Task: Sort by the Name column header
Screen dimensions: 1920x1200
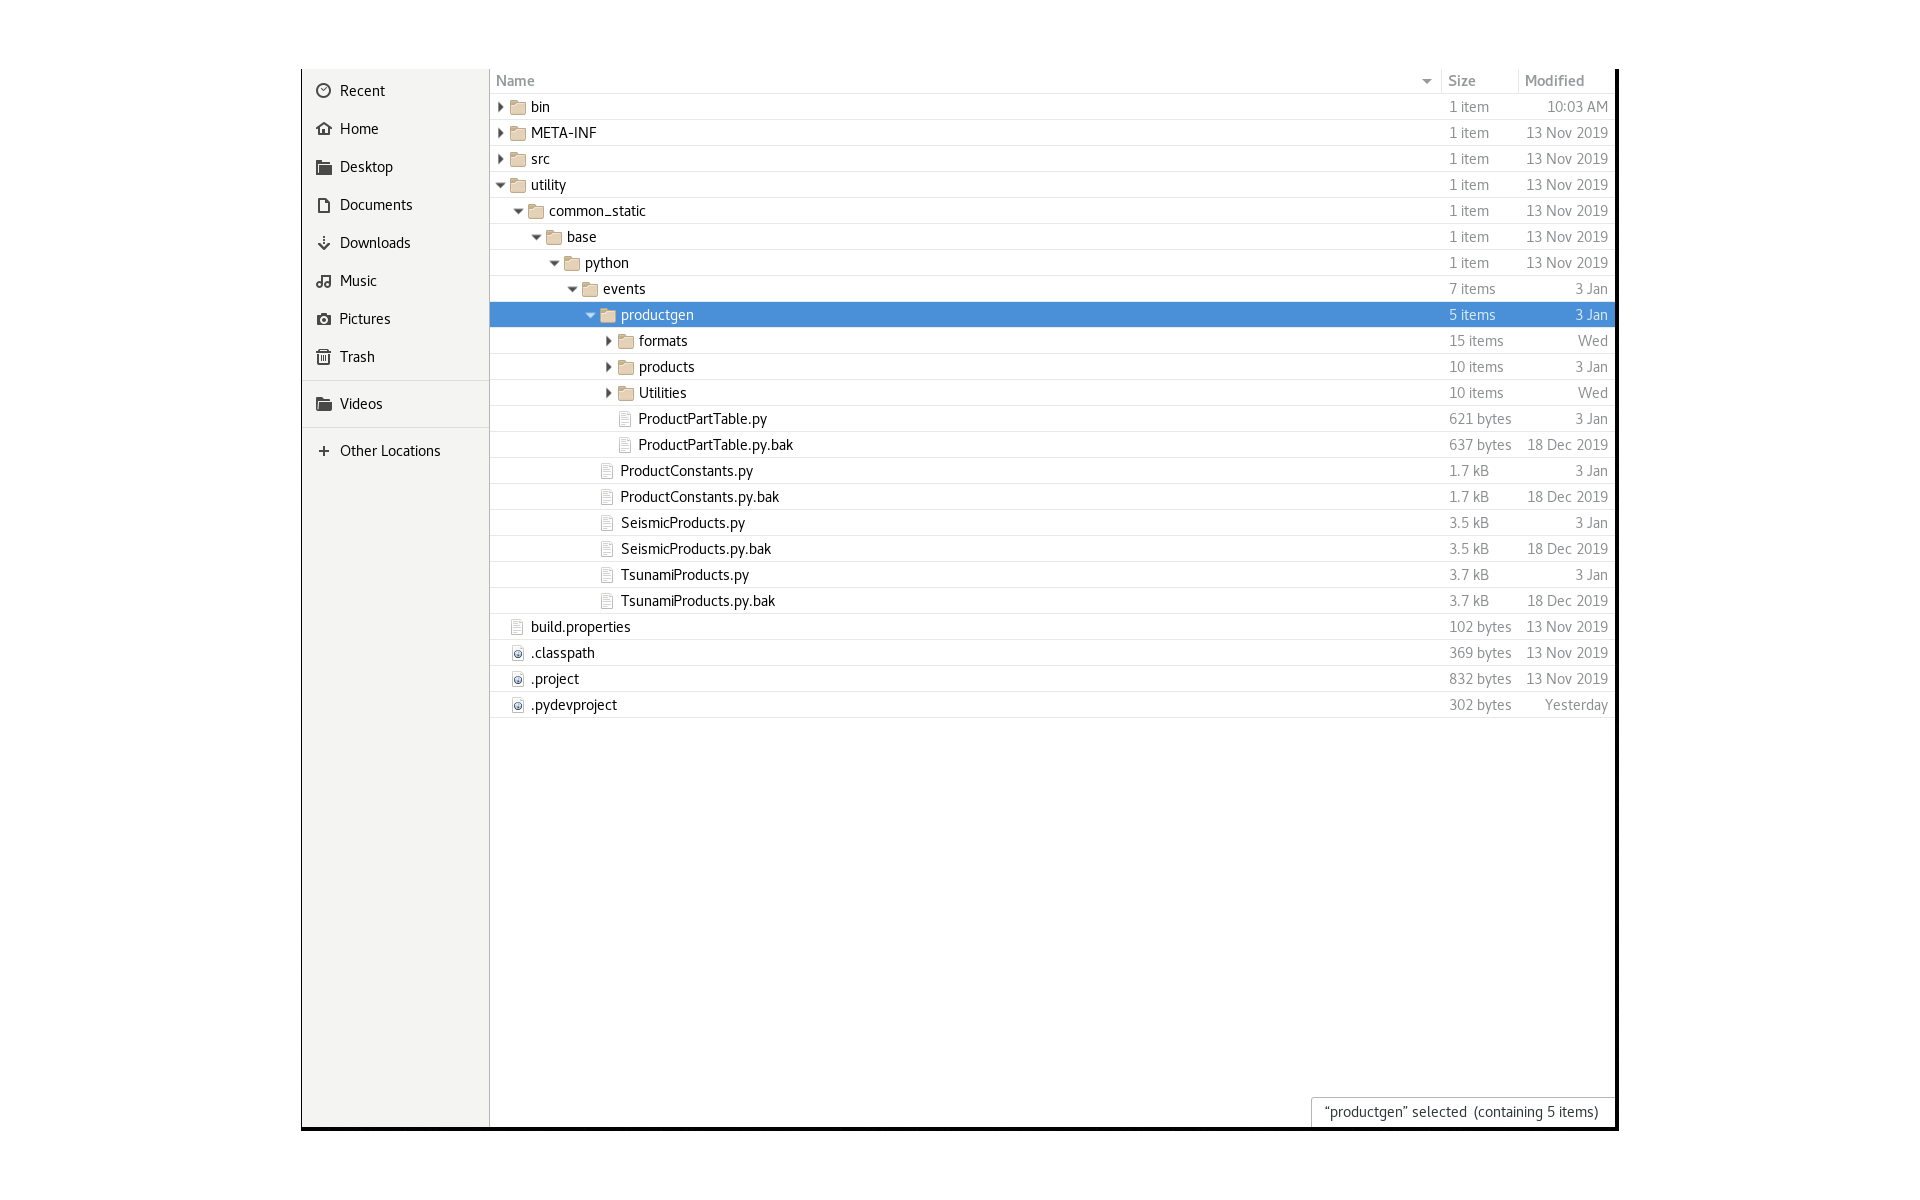Action: (x=515, y=81)
